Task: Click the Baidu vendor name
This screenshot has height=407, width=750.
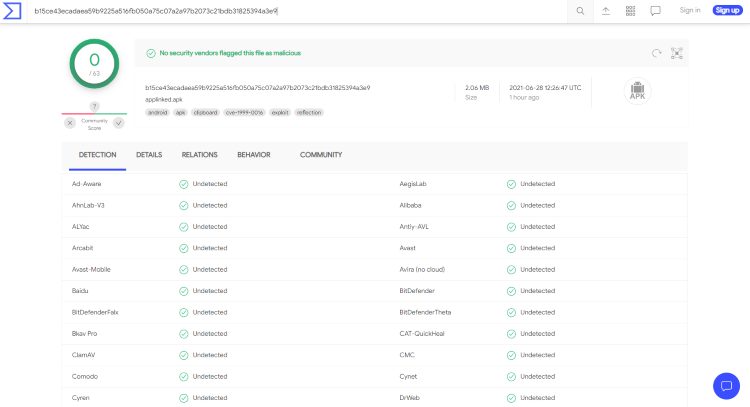Action: click(80, 291)
